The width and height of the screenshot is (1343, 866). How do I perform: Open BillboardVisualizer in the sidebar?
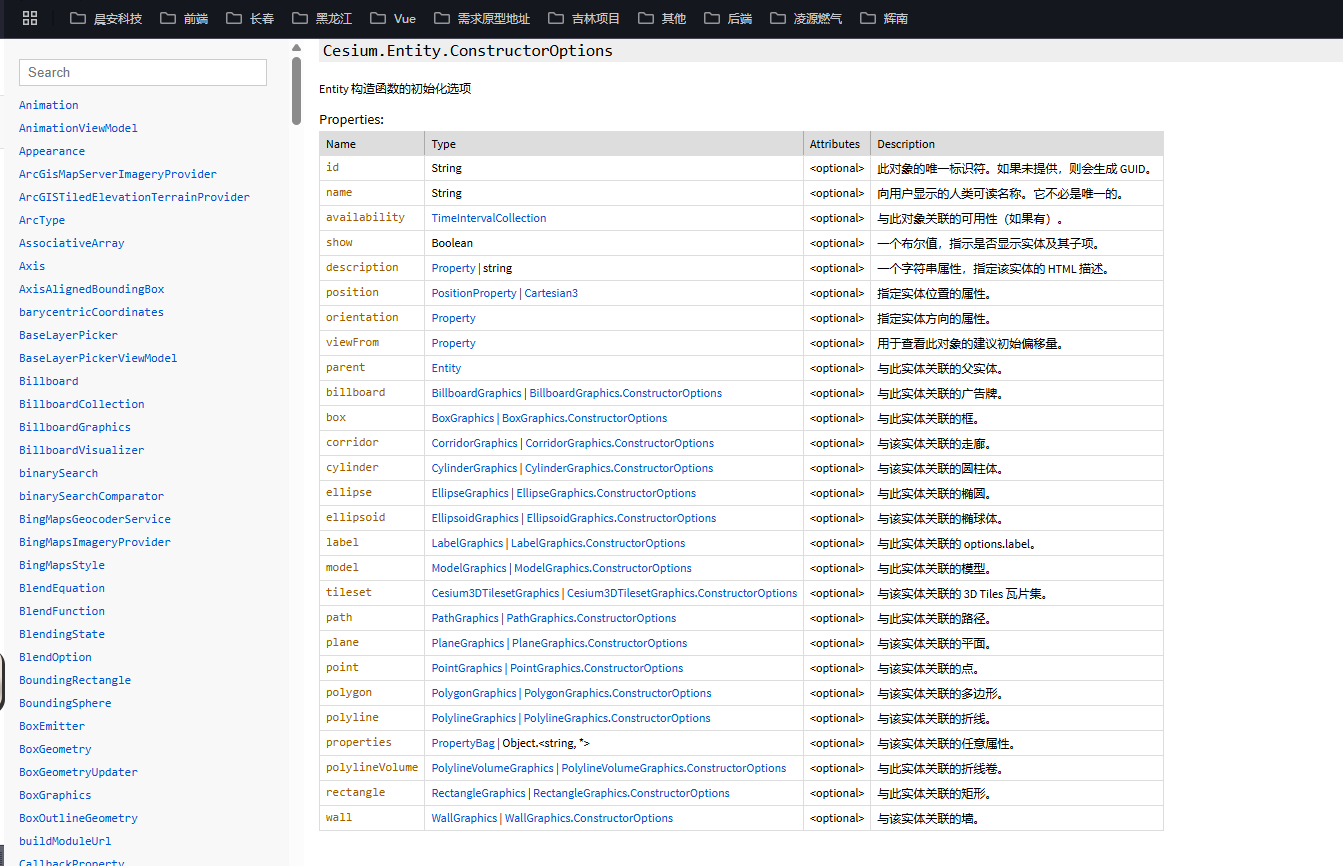82,450
